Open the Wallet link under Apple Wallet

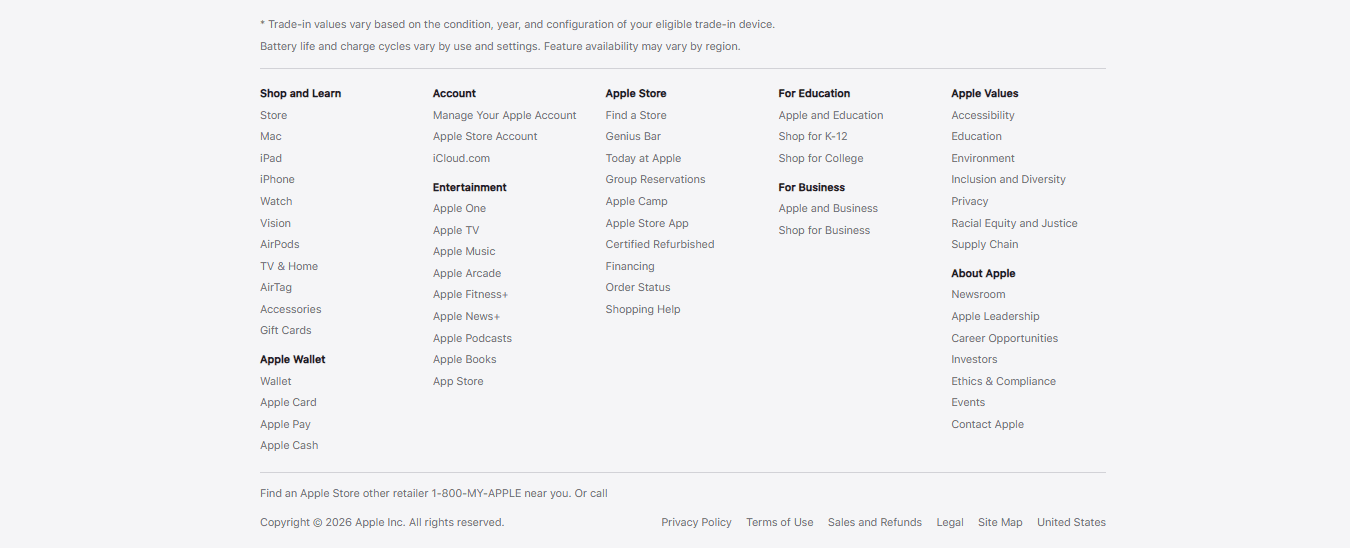pos(276,381)
